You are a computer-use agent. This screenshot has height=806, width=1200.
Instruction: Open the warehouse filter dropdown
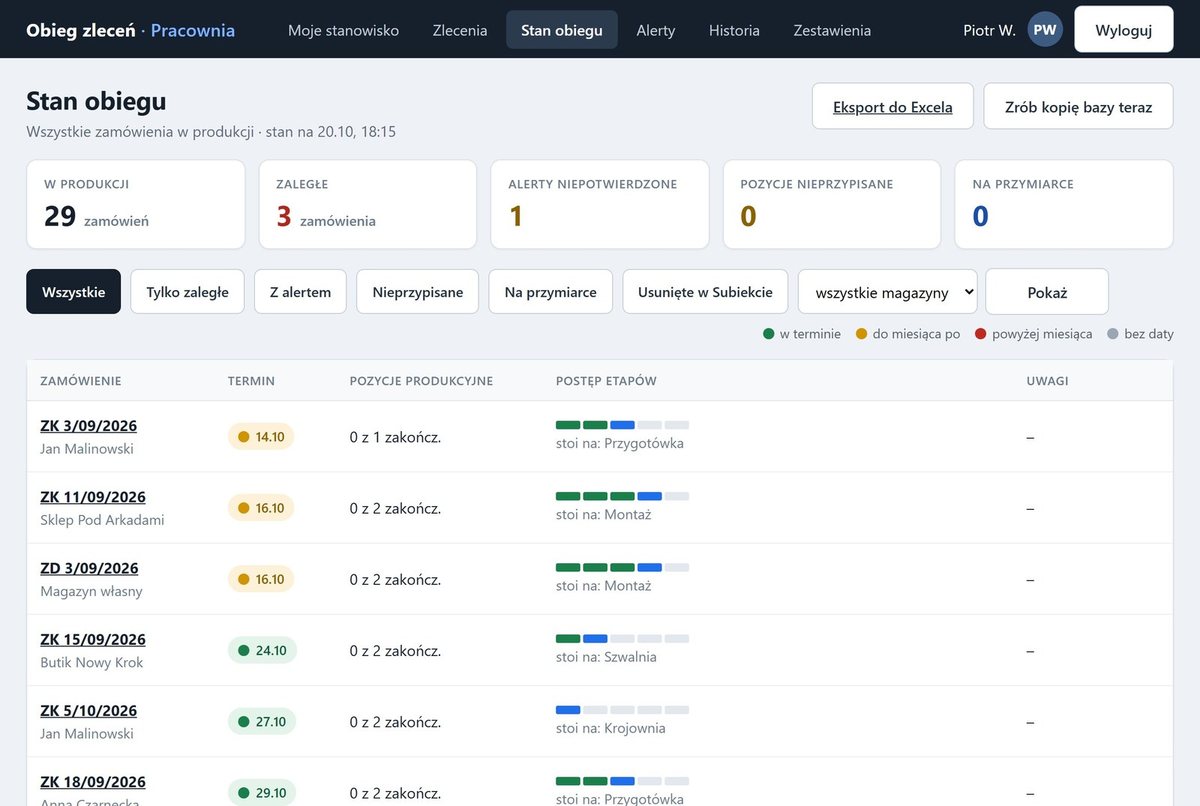pyautogui.click(x=887, y=292)
